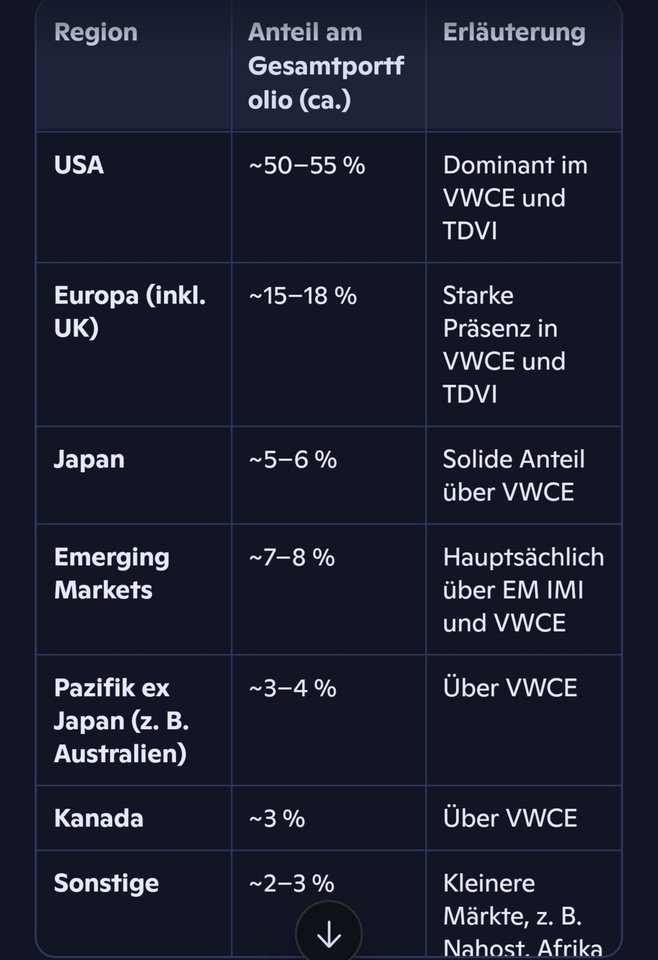Click the USA row label
Image resolution: width=658 pixels, height=960 pixels.
coord(79,165)
